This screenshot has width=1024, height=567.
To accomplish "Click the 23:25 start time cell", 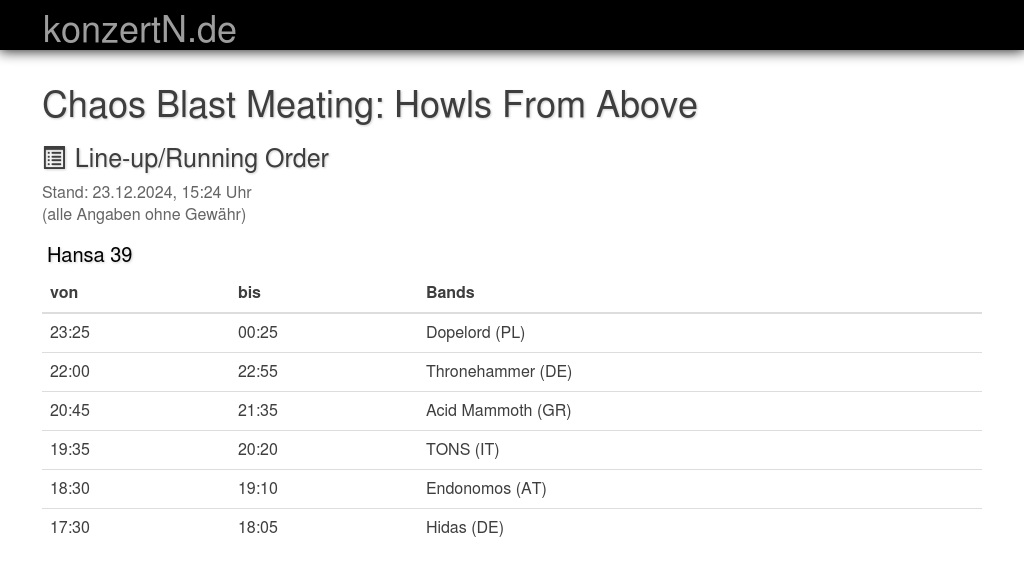I will point(70,332).
